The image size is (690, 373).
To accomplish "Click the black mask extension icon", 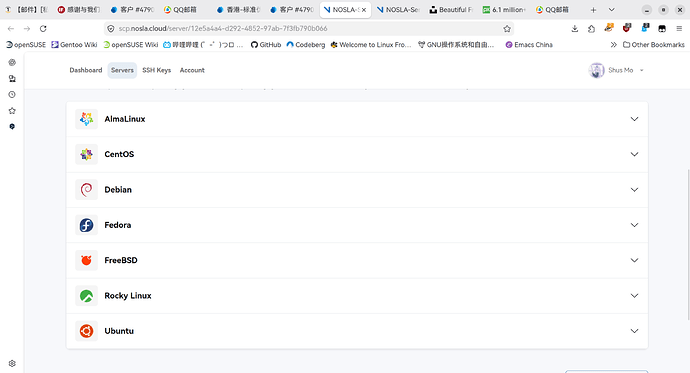I will tap(662, 29).
